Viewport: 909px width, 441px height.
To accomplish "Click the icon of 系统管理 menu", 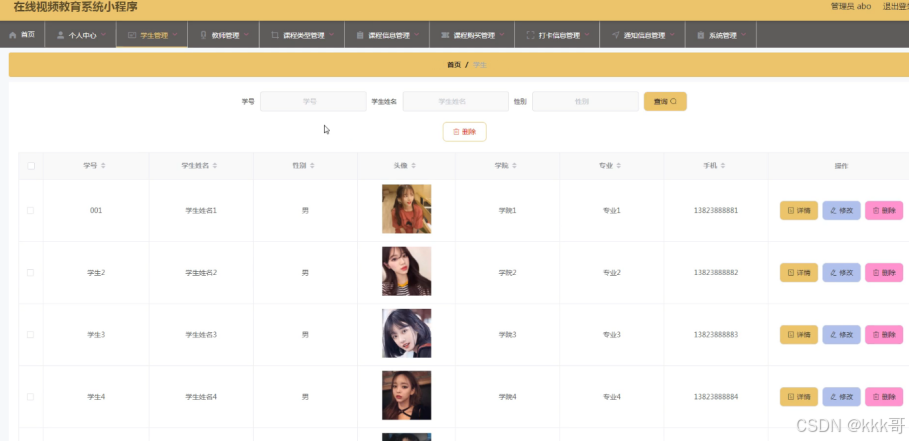I will click(x=700, y=35).
